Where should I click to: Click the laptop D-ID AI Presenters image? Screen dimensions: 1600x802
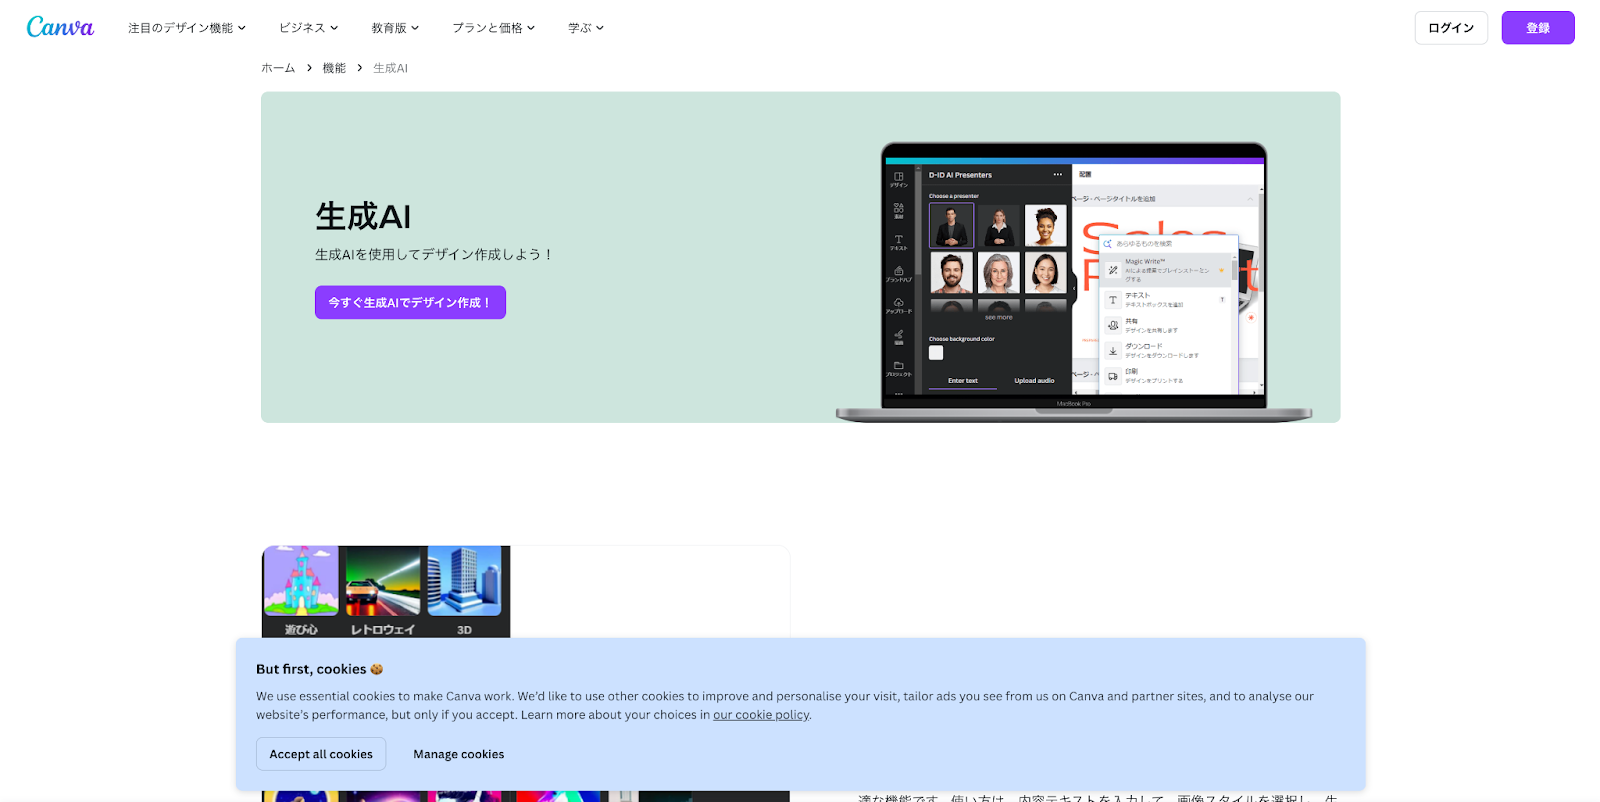[x=1074, y=282]
